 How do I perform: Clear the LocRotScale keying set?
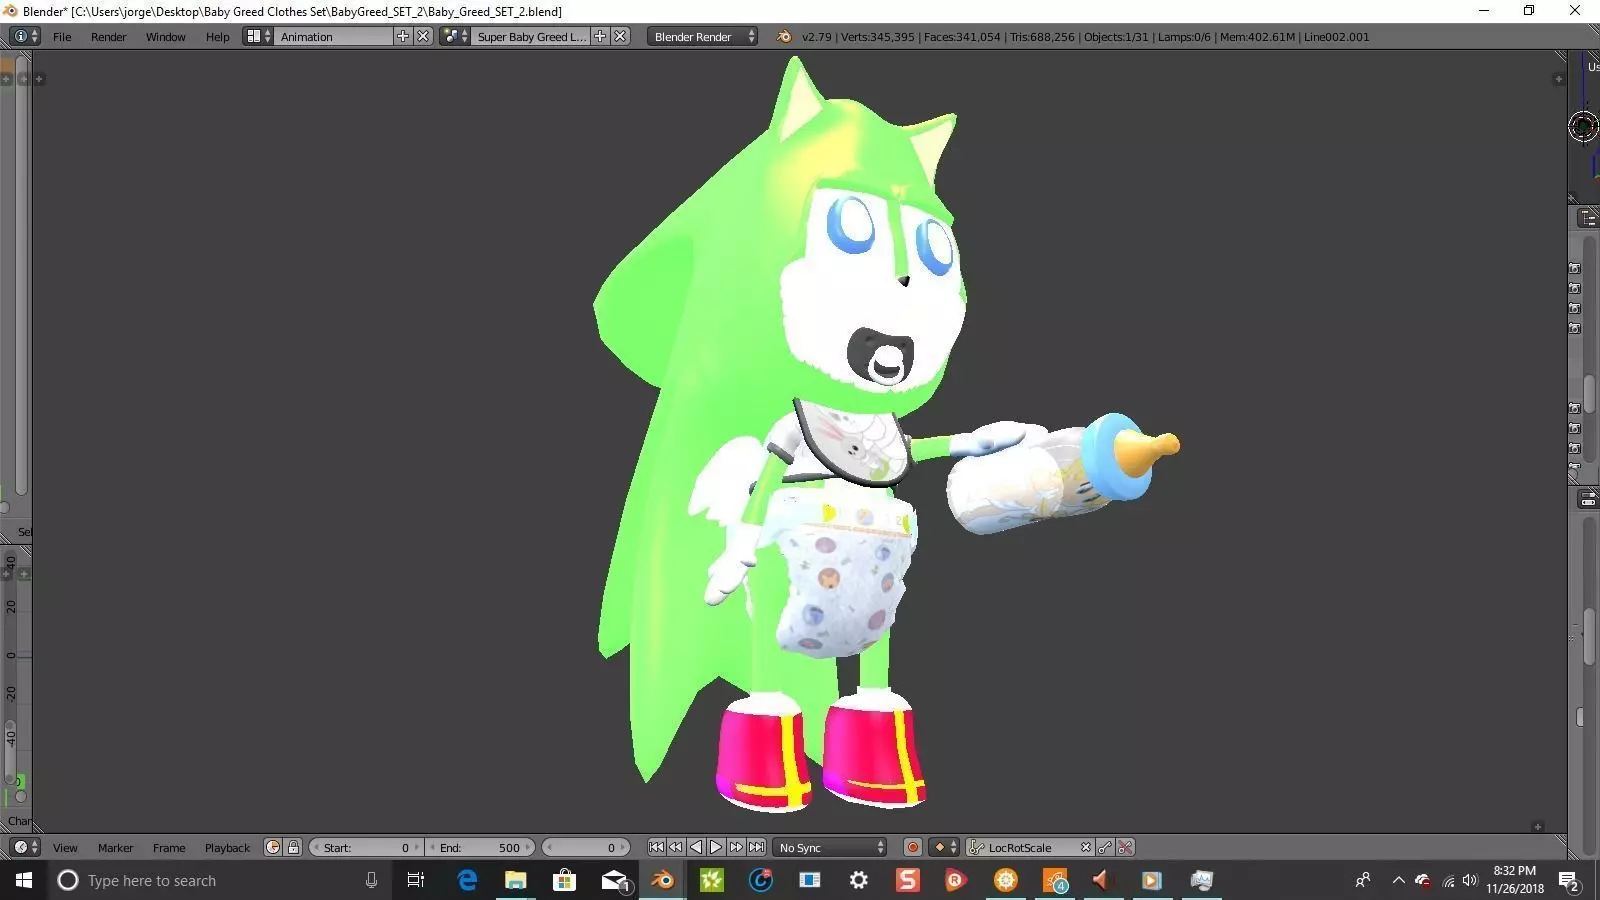[x=1085, y=847]
